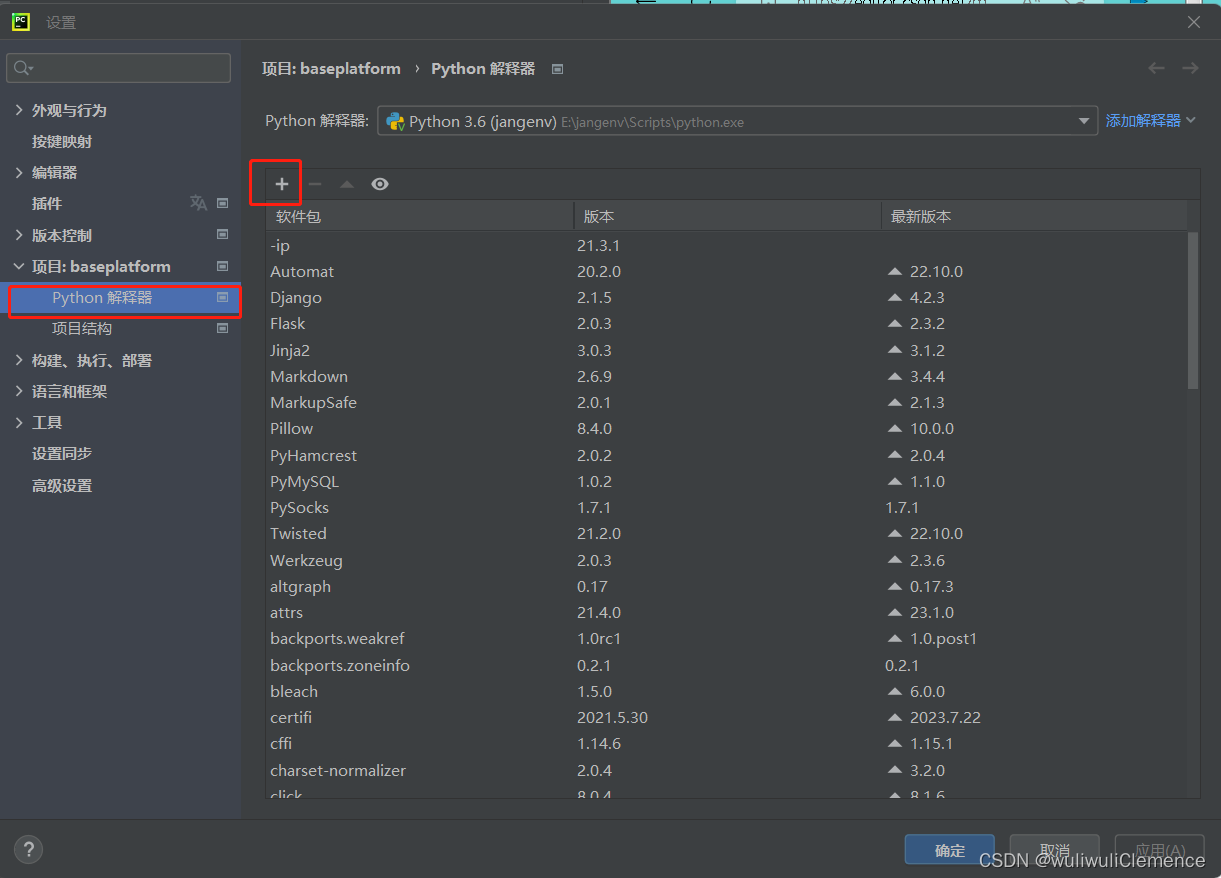The width and height of the screenshot is (1221, 878).
Task: Select the bleach package row
Action: coord(726,692)
